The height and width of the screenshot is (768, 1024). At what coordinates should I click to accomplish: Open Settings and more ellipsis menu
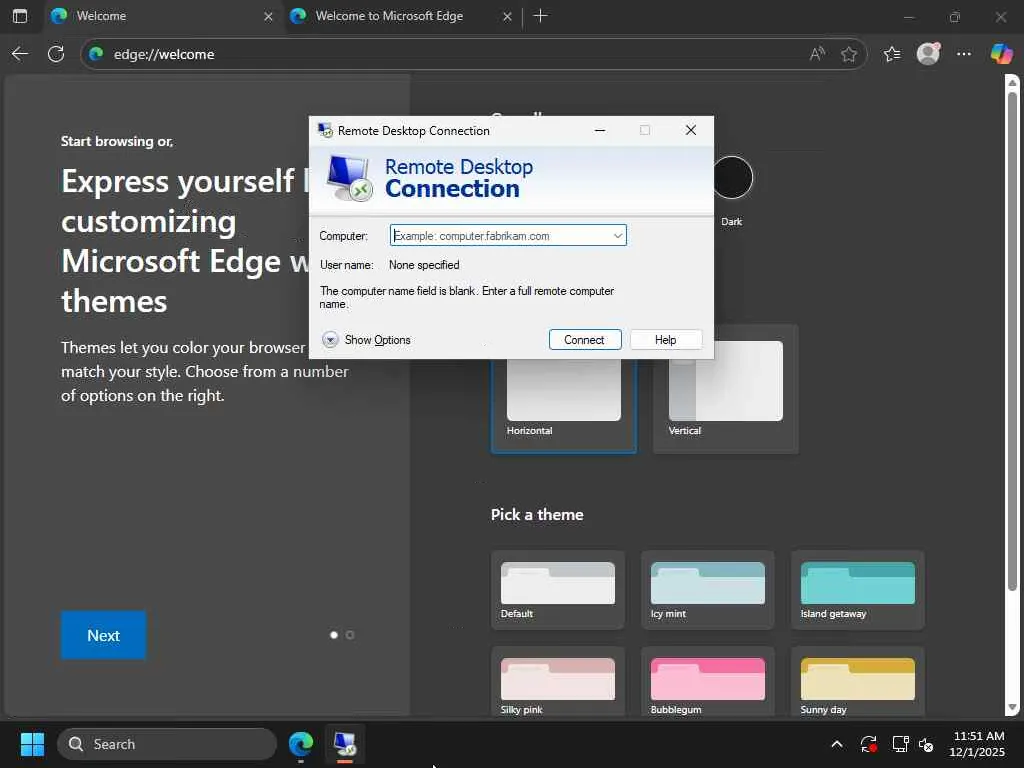coord(964,54)
